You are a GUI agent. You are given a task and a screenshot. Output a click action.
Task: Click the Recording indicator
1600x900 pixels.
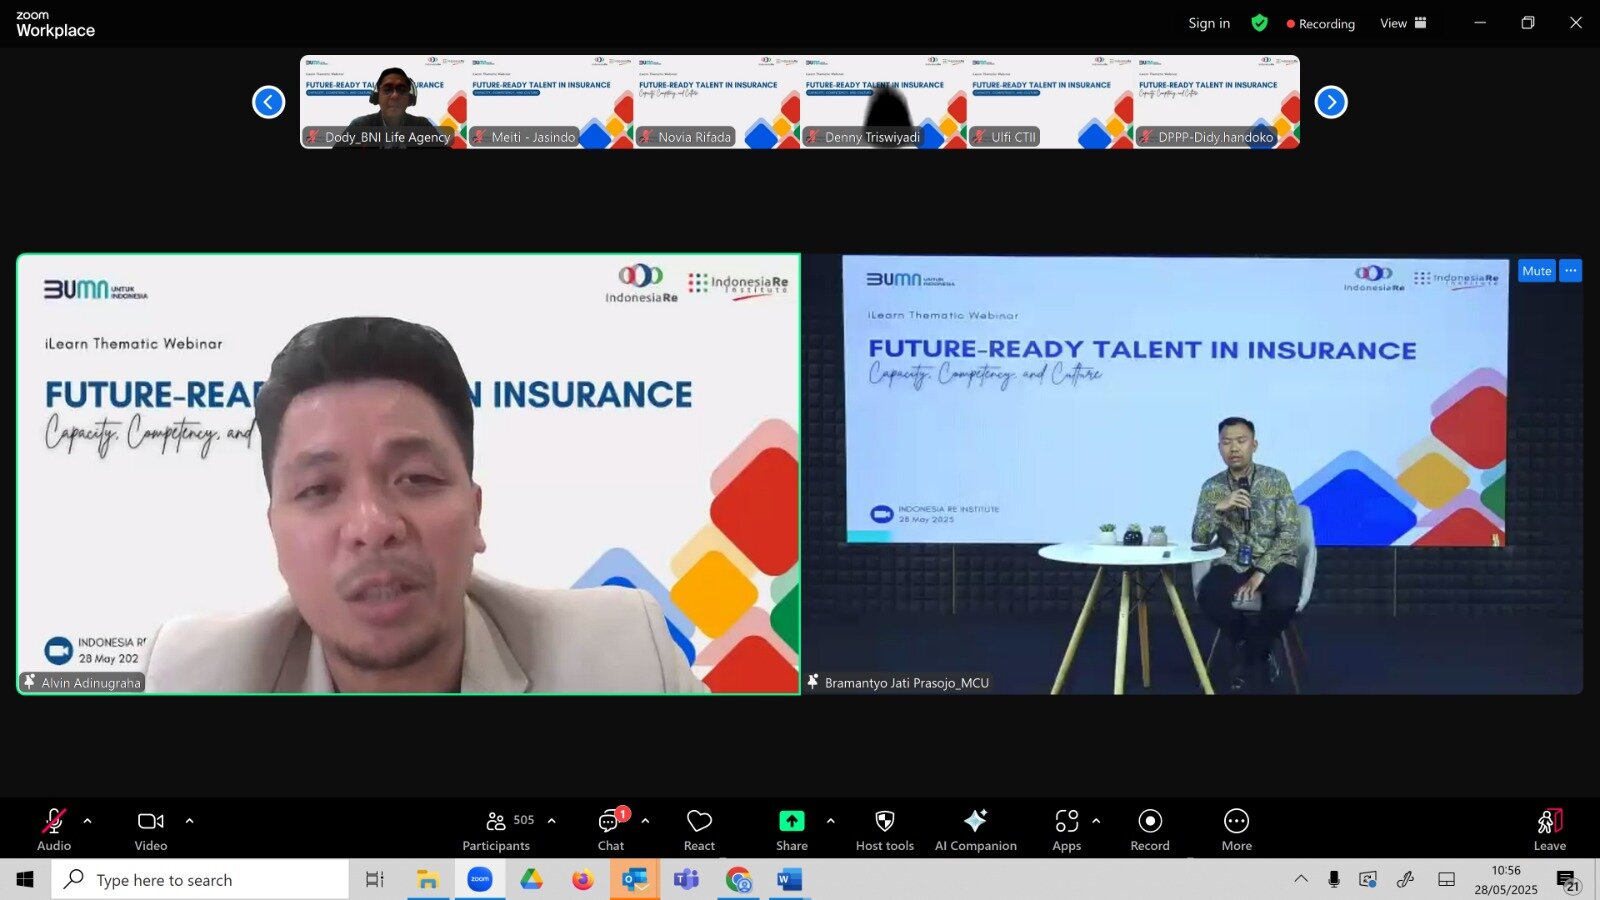tap(1321, 24)
